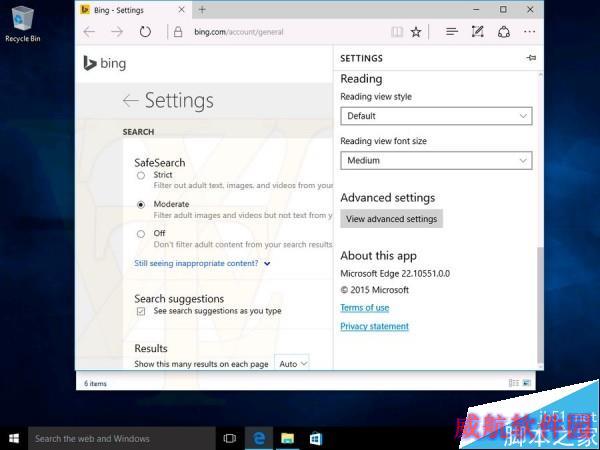
Task: Expand Still seeing inappropriate content chevron
Action: pyautogui.click(x=267, y=264)
